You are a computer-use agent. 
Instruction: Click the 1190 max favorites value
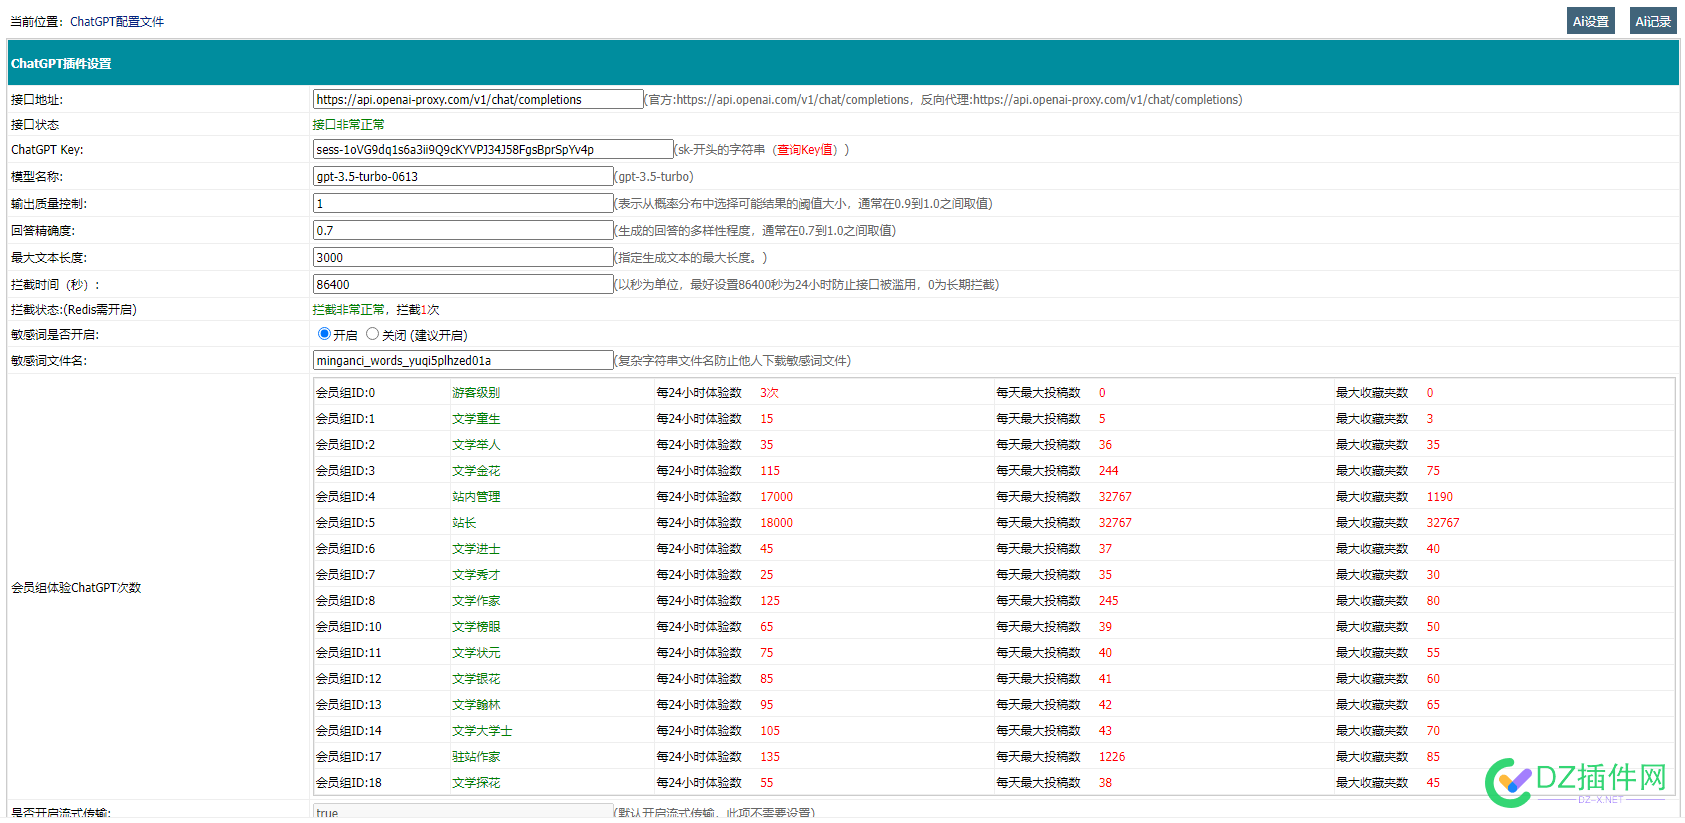(x=1440, y=497)
